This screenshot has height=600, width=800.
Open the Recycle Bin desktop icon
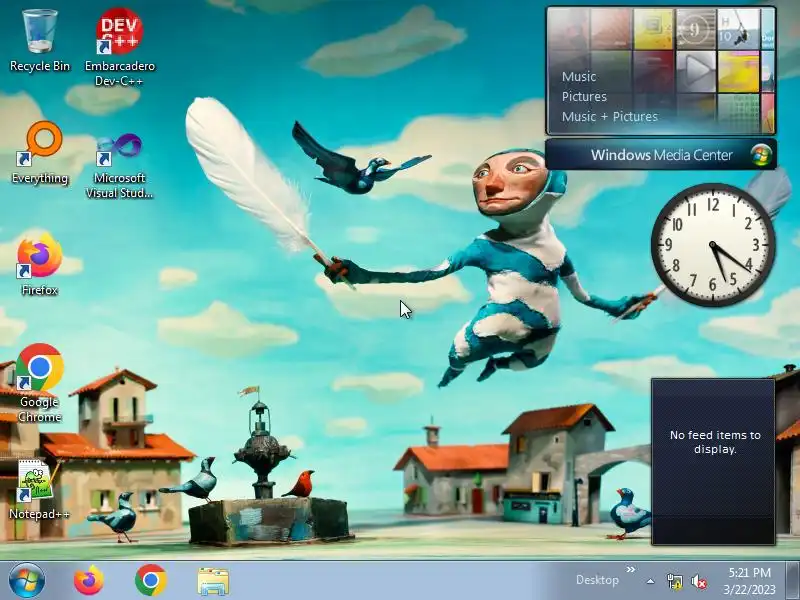(40, 41)
